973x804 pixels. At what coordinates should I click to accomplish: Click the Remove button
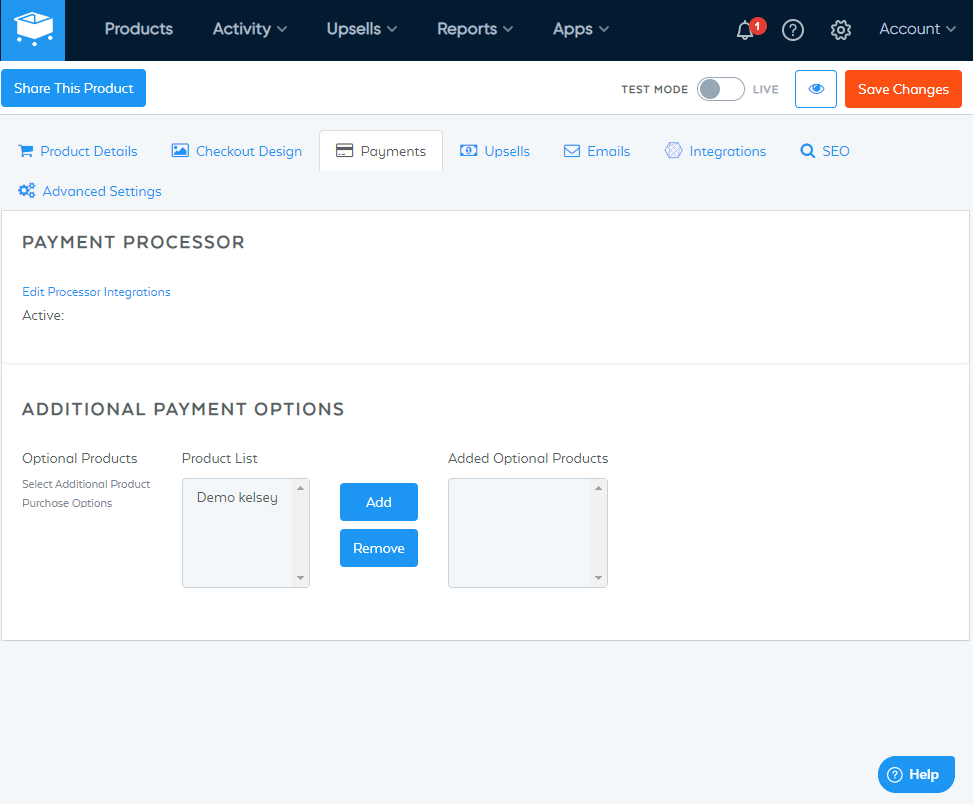pos(379,548)
